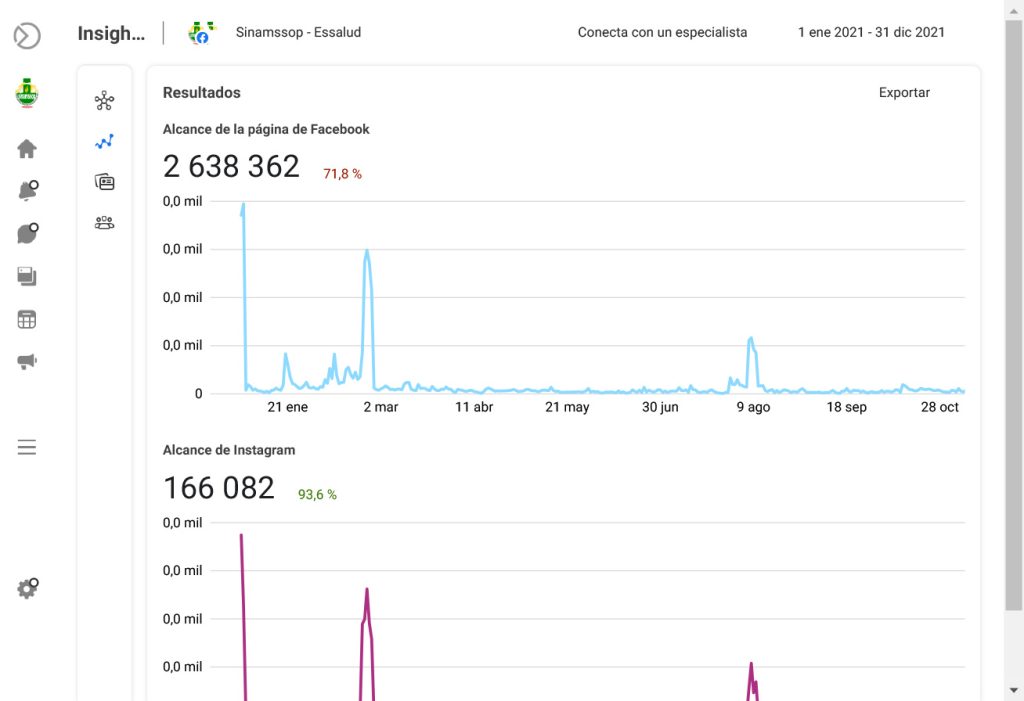
Task: Select the Audience people tab icon
Action: 105,223
